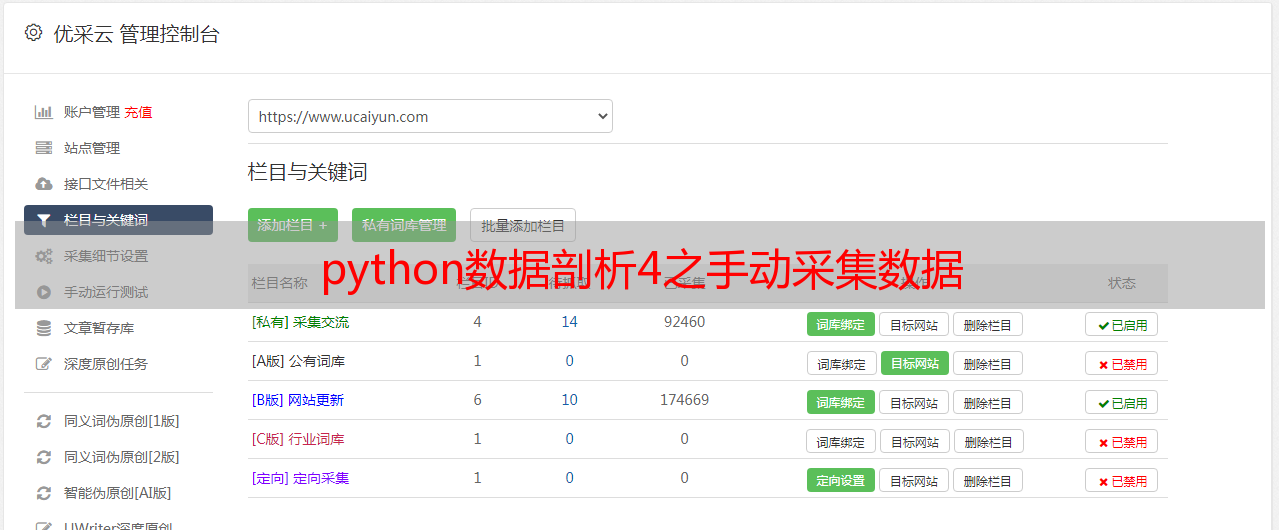Screen dimensions: 1279x530
Task: Click 目标网站 for 网站更新 row
Action: click(914, 402)
